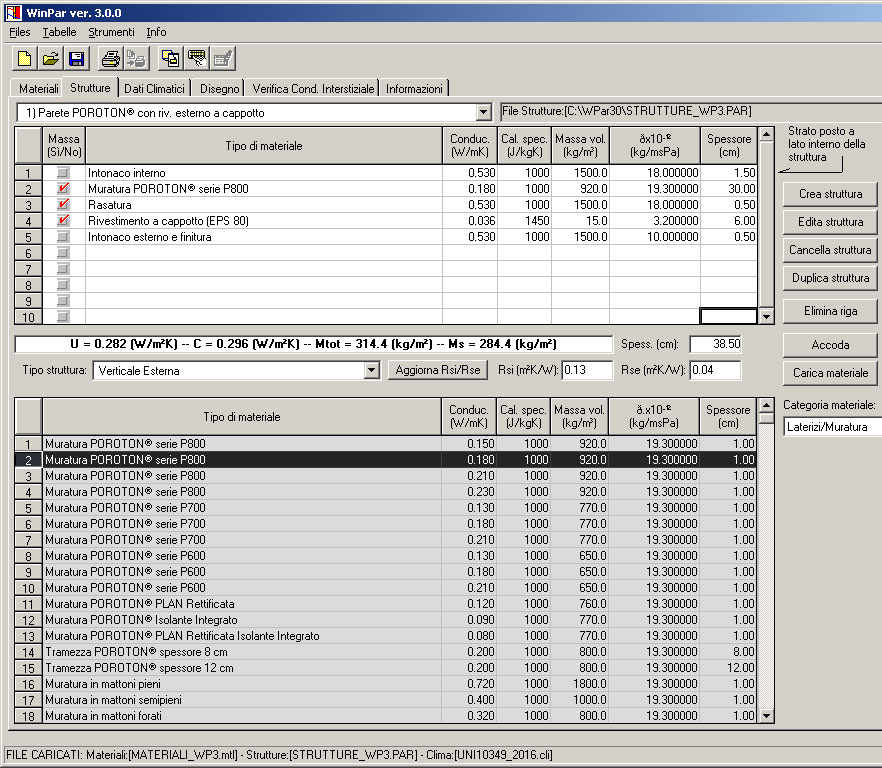Select the 'Muratura in mattoni pieni' row
The image size is (882, 768).
click(385, 684)
